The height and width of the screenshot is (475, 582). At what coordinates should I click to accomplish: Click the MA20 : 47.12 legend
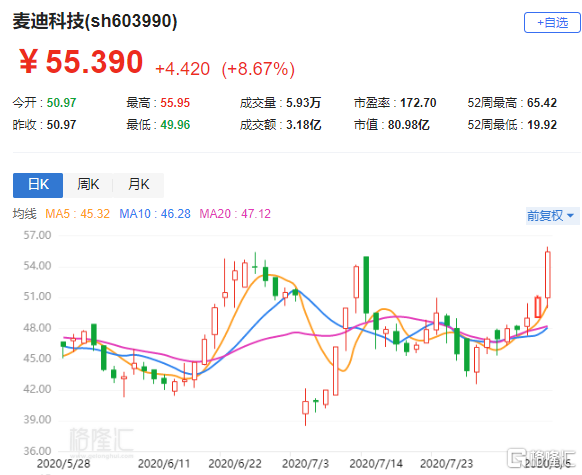(235, 214)
